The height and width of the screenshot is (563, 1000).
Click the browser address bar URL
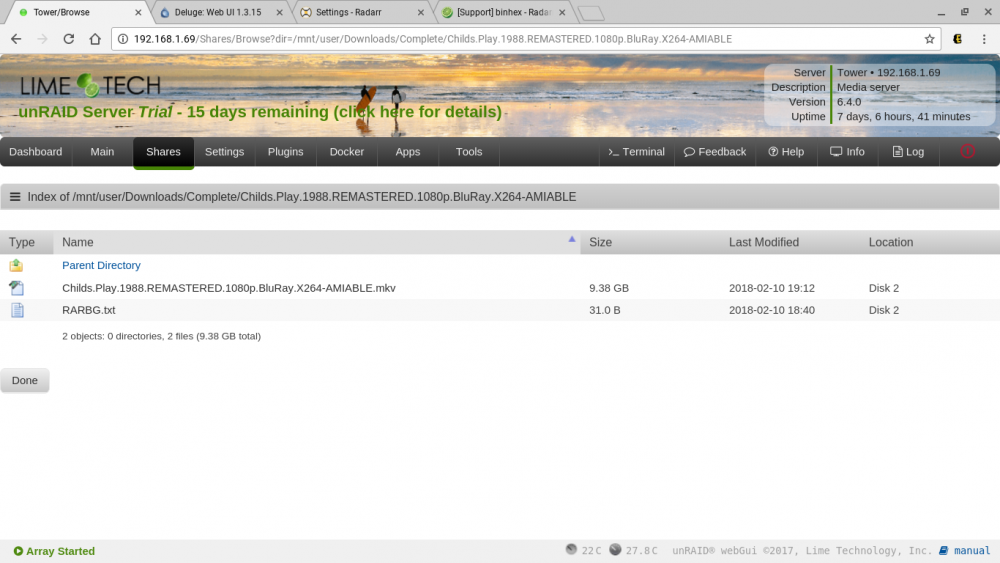click(433, 39)
